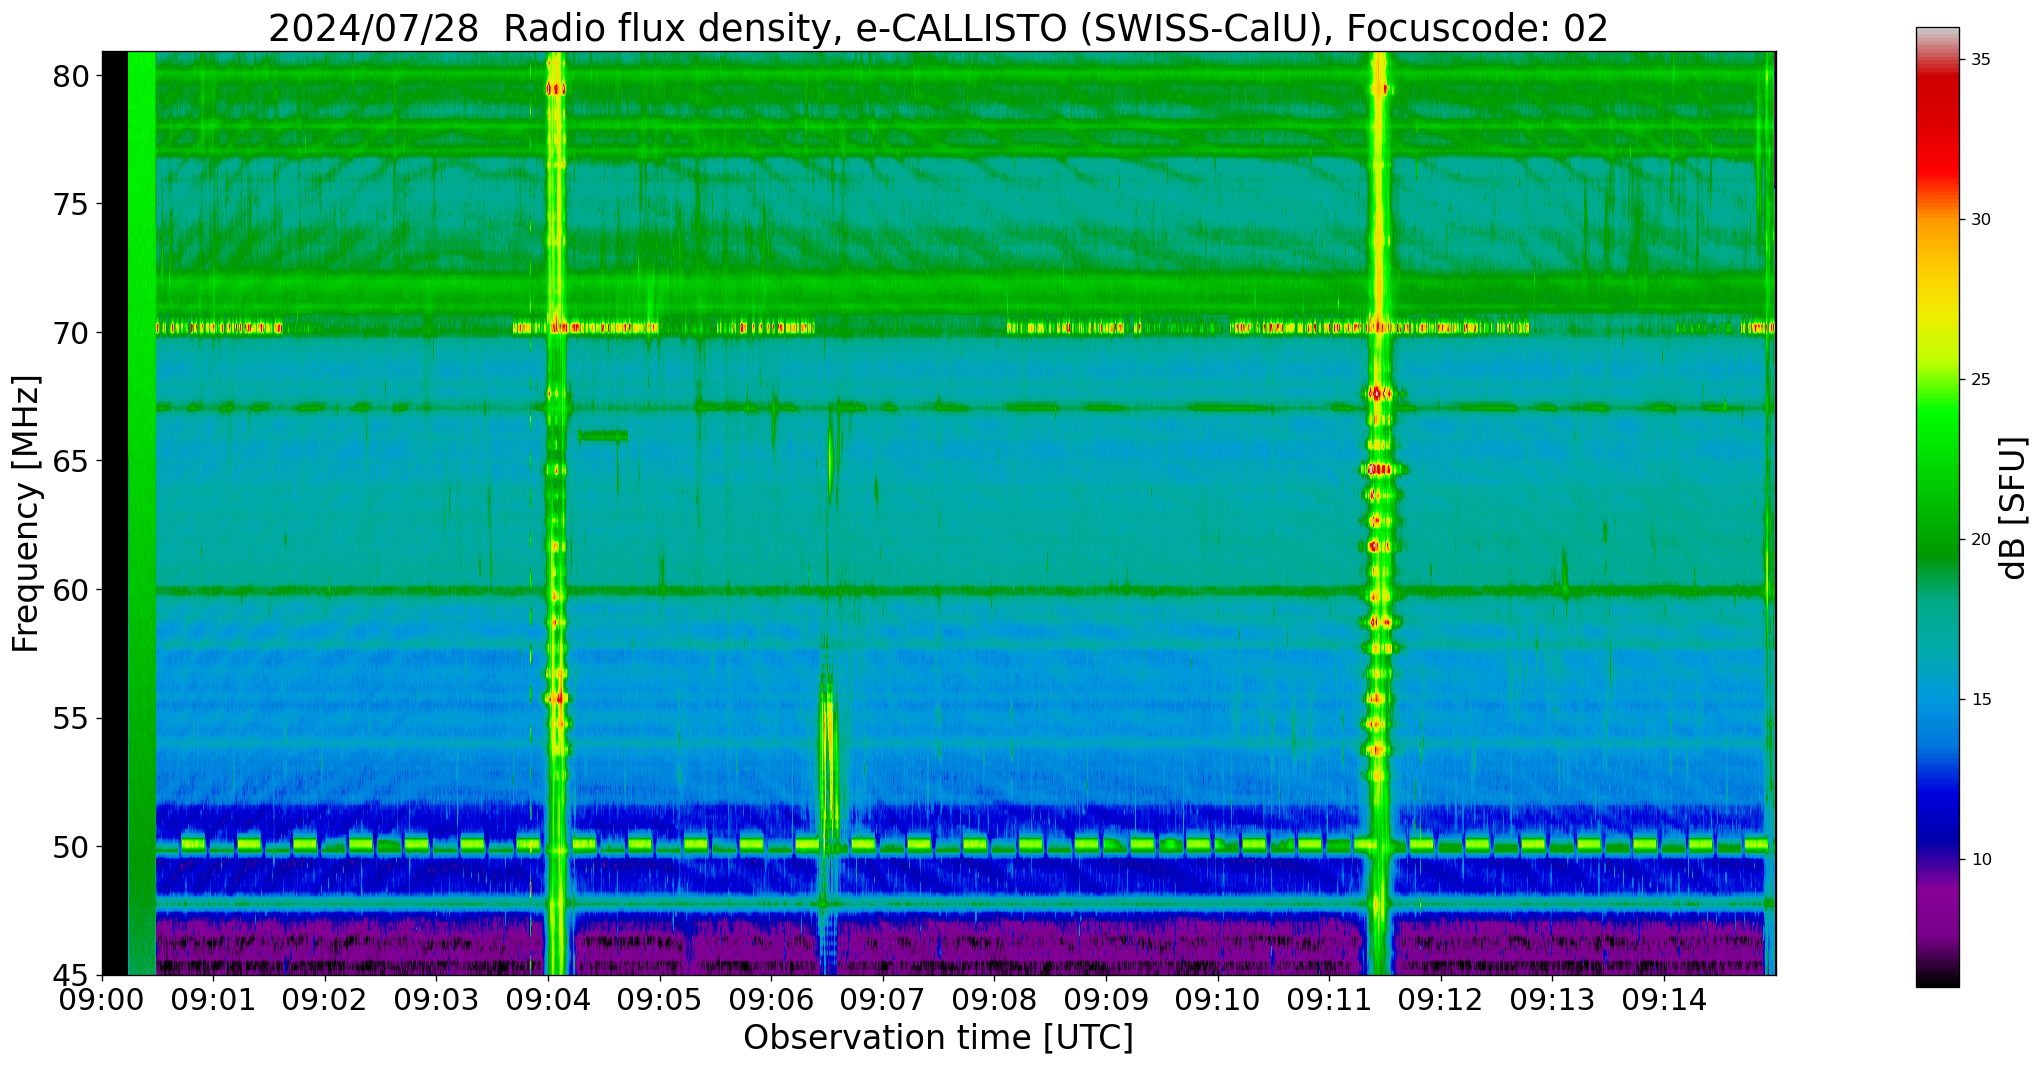Click the 09:06 time tick label
2043x1067 pixels.
click(x=771, y=999)
